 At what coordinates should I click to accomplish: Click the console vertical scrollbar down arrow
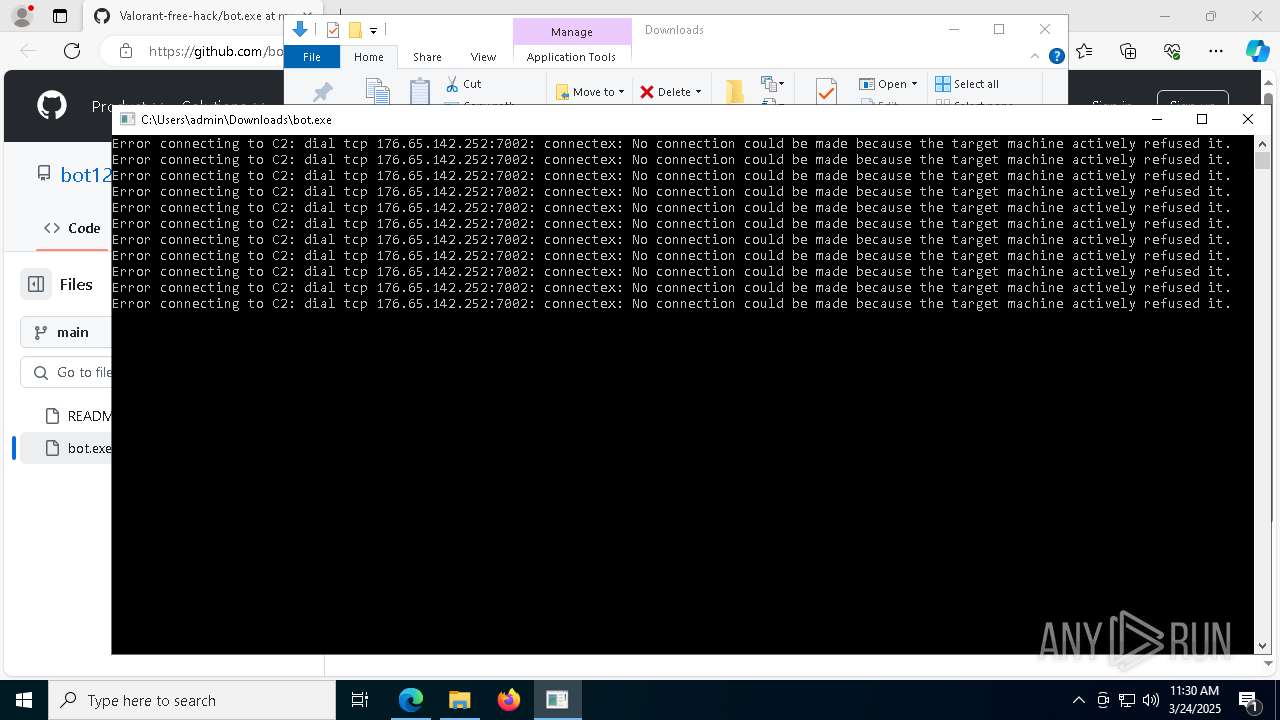coord(1262,646)
